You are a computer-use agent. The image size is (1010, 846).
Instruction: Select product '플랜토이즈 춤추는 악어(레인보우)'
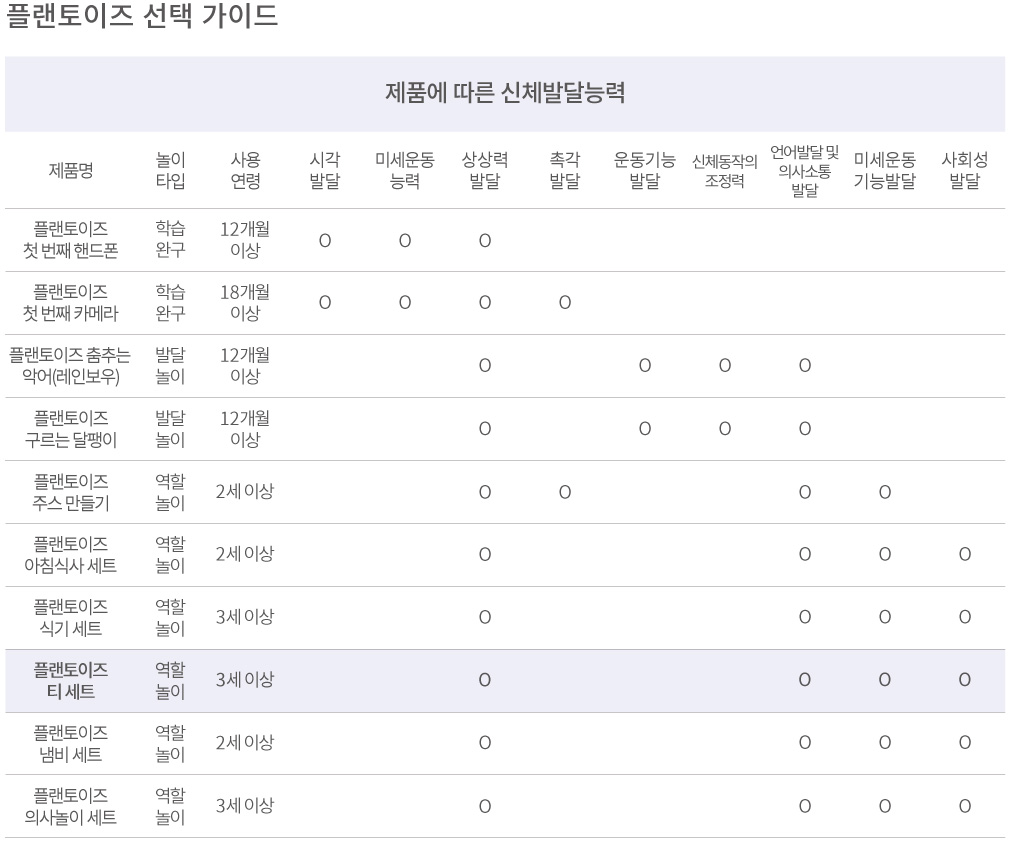(70, 365)
